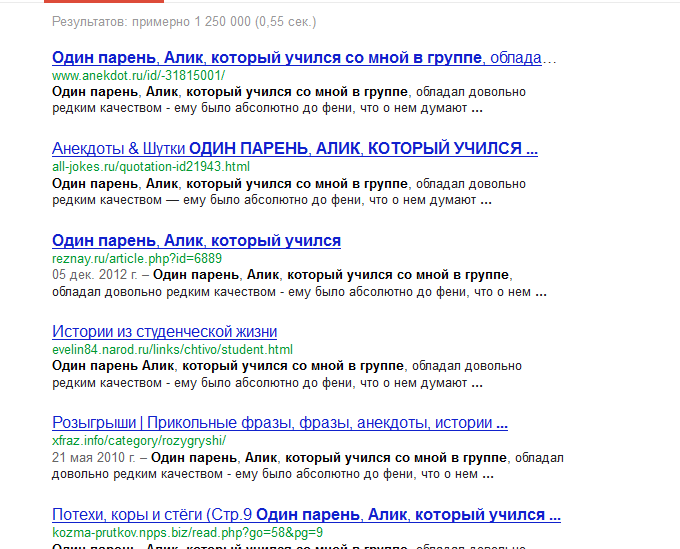Open 'Истории из студенческой жизни' result
680x549 pixels.
(x=164, y=332)
